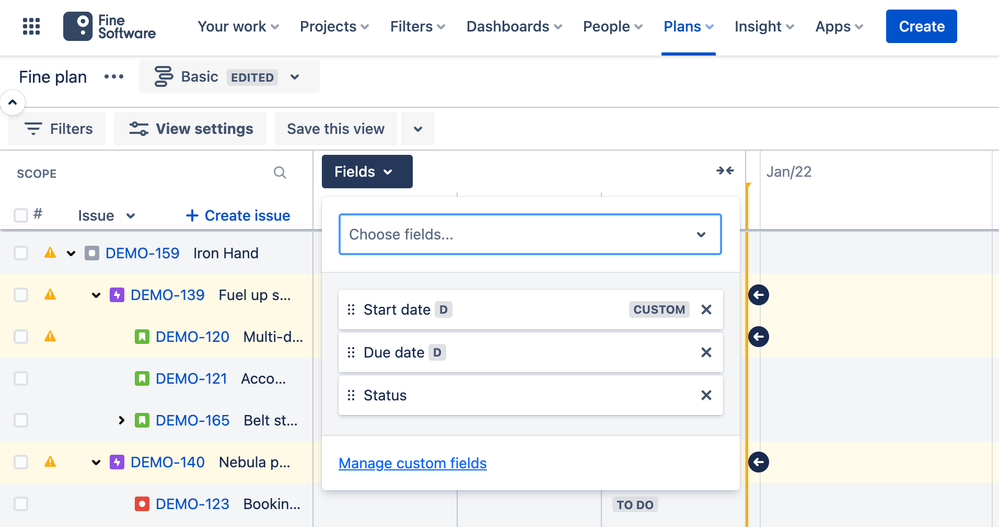Remove the Start date field

[x=706, y=310]
